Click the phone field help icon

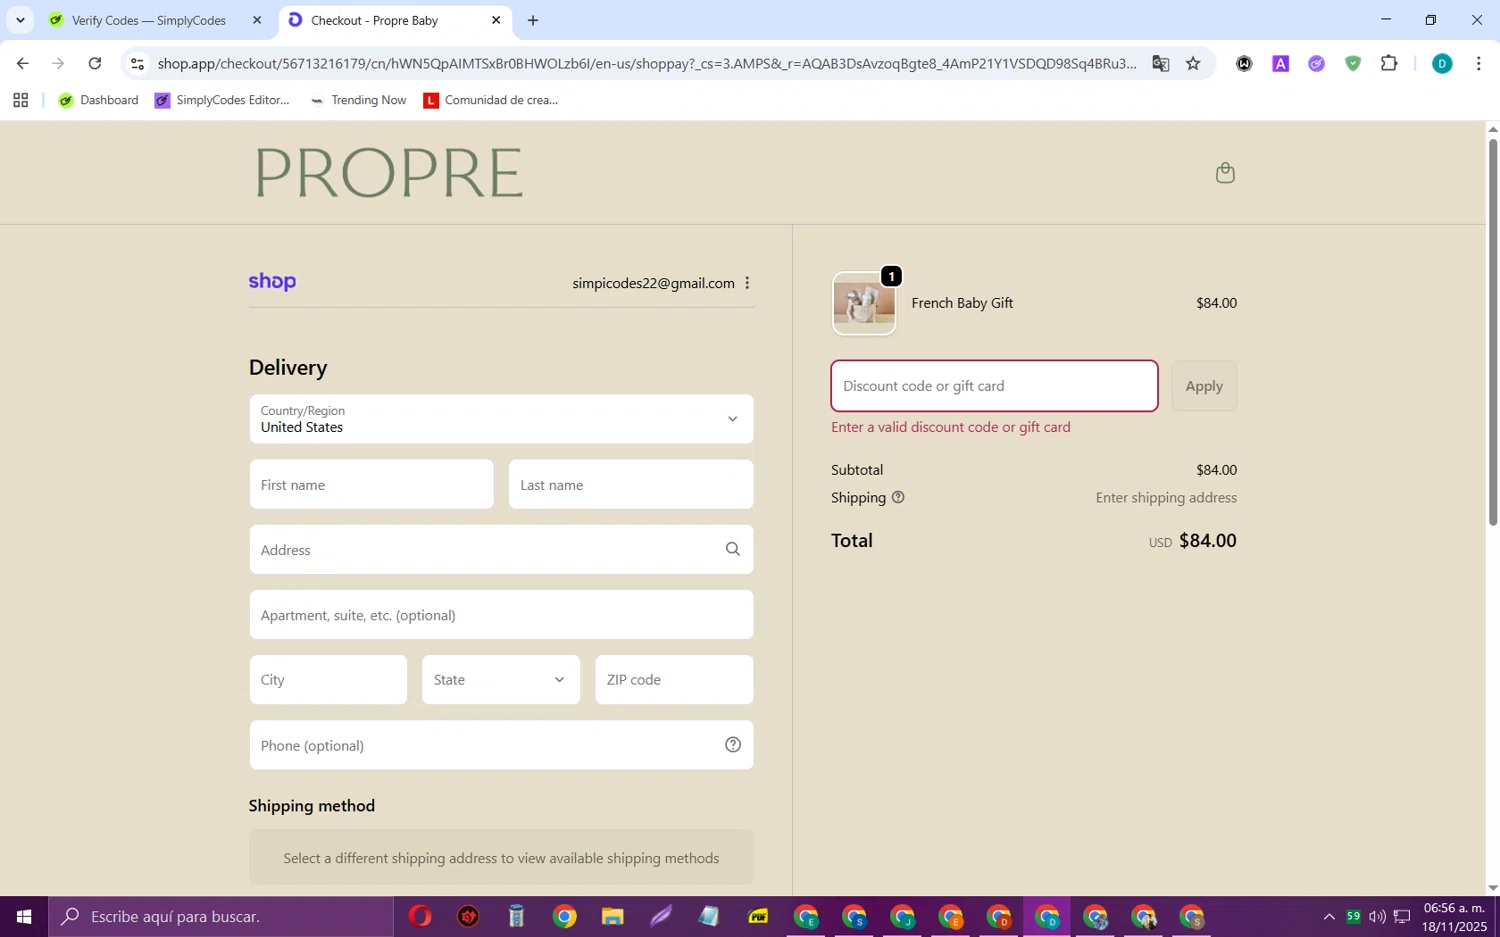coord(733,745)
